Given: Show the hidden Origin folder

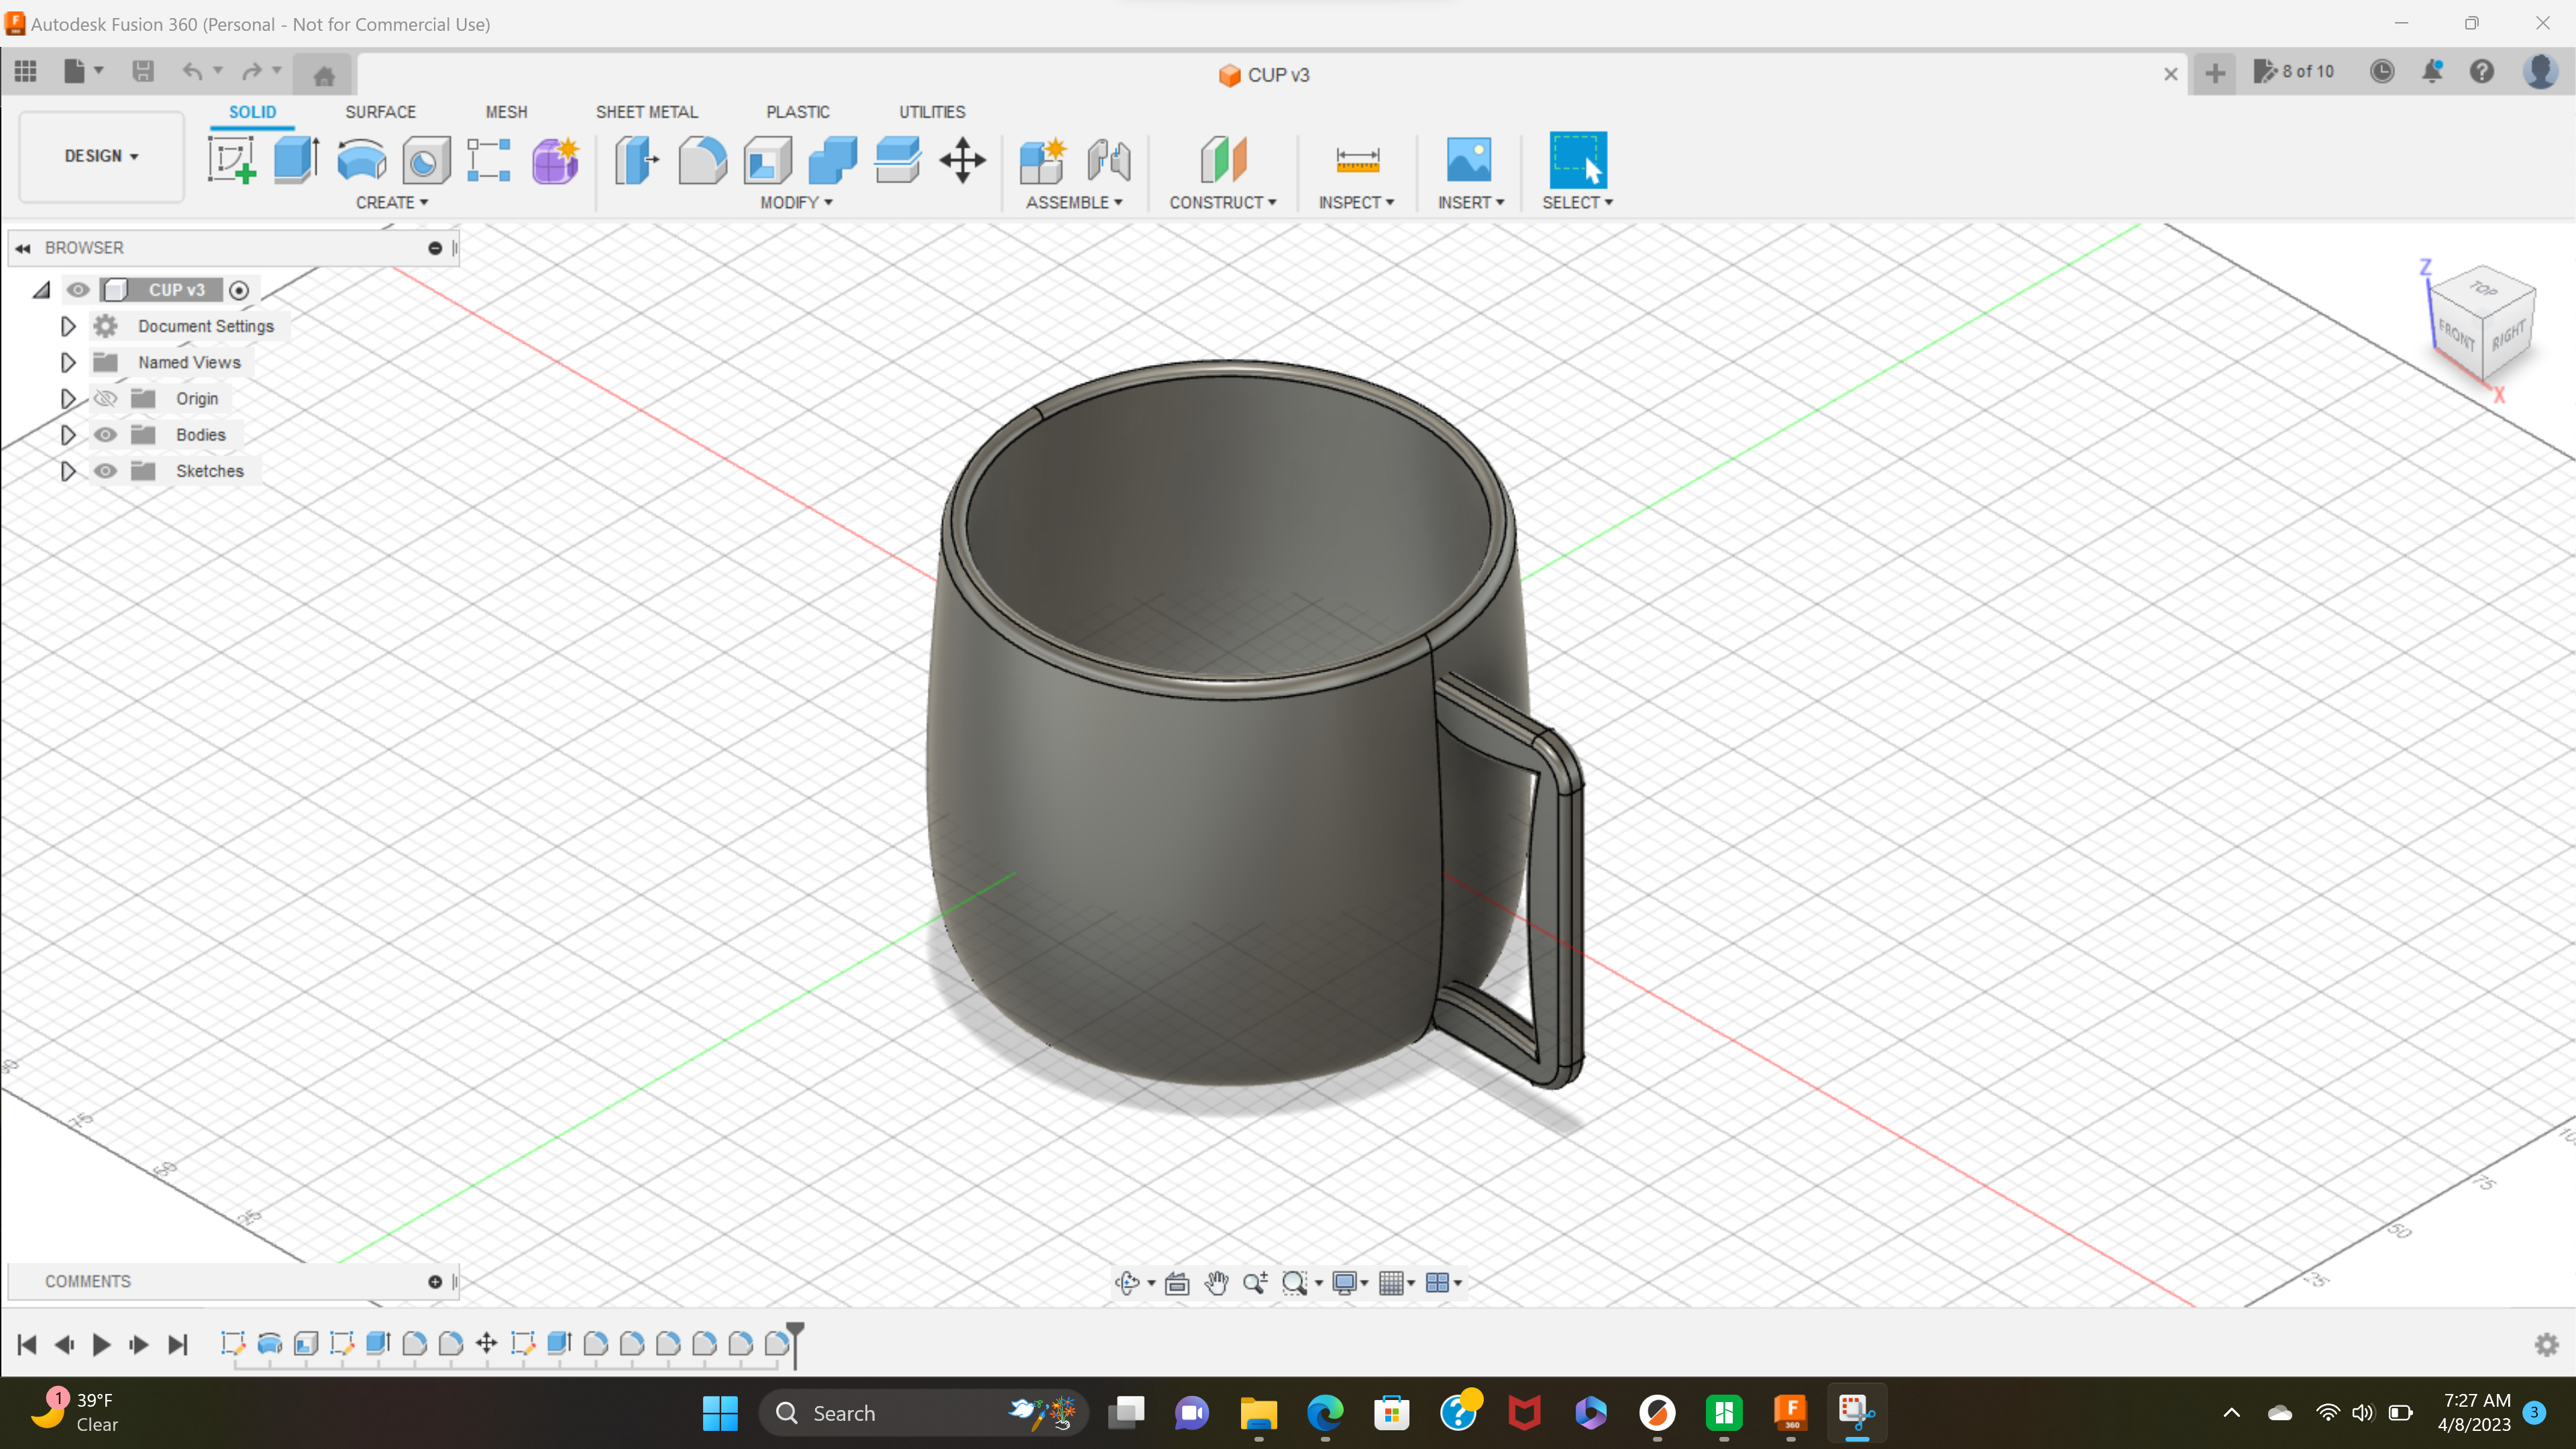Looking at the screenshot, I should tap(105, 399).
